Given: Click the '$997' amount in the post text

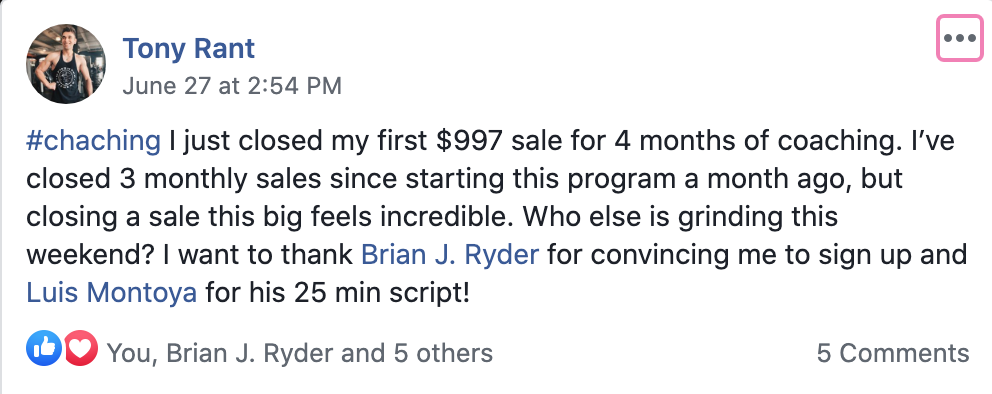Looking at the screenshot, I should [470, 142].
